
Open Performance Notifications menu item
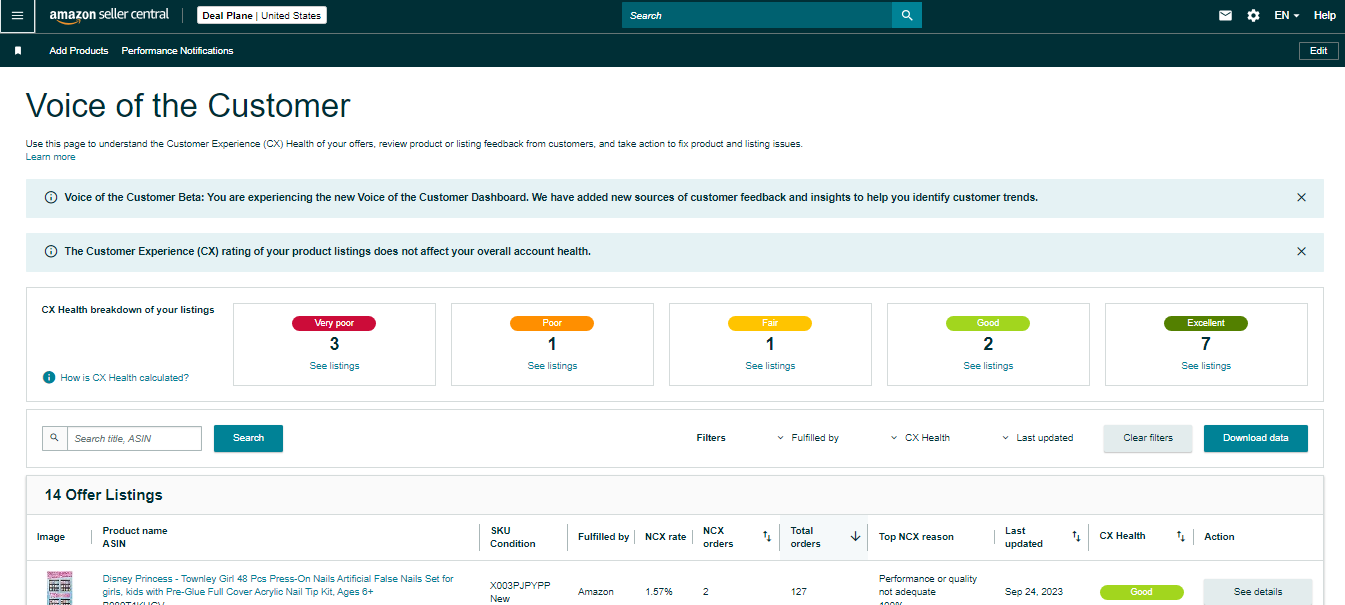click(x=177, y=50)
